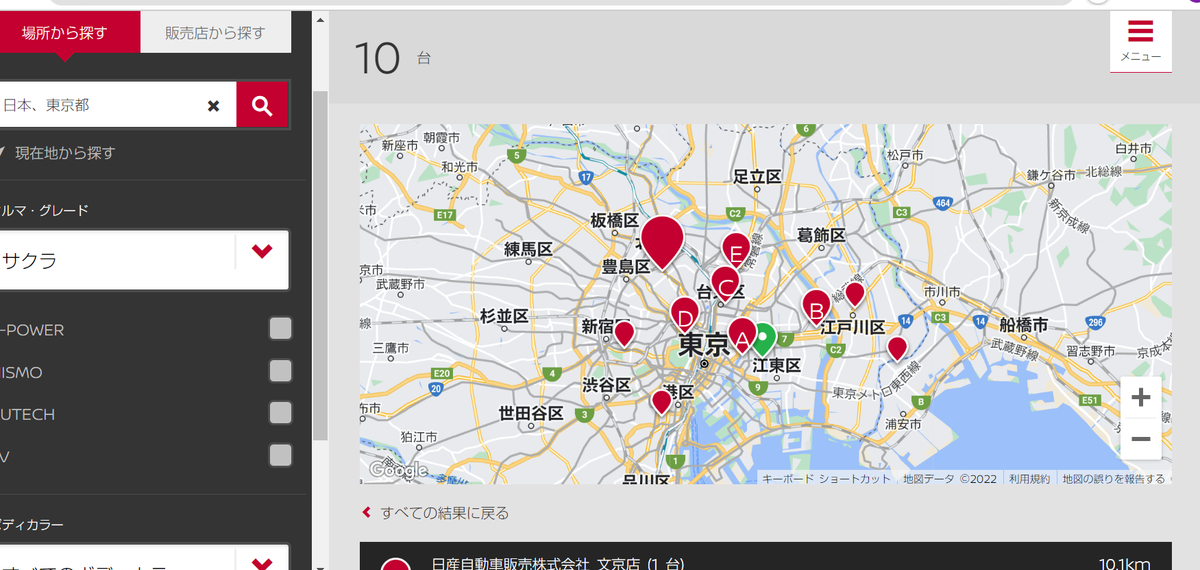Select map marker C
Image resolution: width=1200 pixels, height=570 pixels.
tap(725, 285)
